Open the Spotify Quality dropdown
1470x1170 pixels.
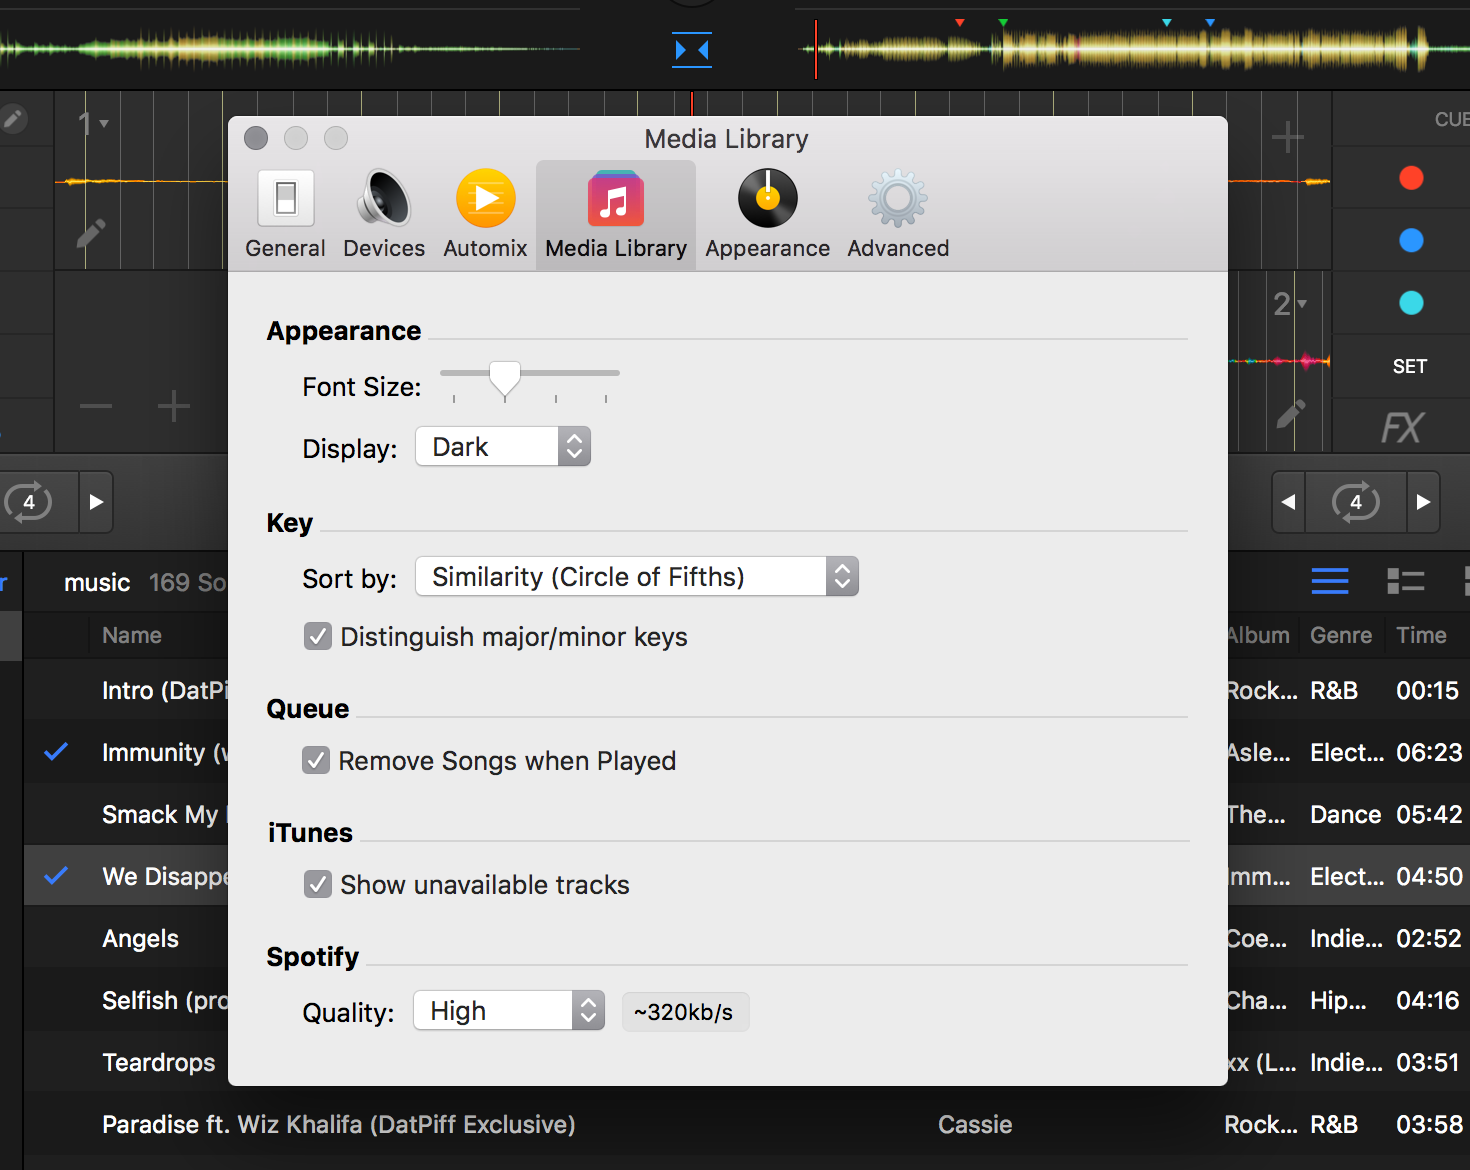(x=509, y=1011)
